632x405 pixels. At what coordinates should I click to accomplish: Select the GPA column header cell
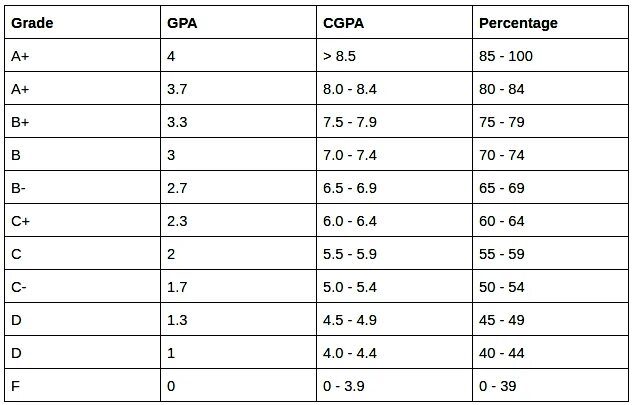click(239, 23)
